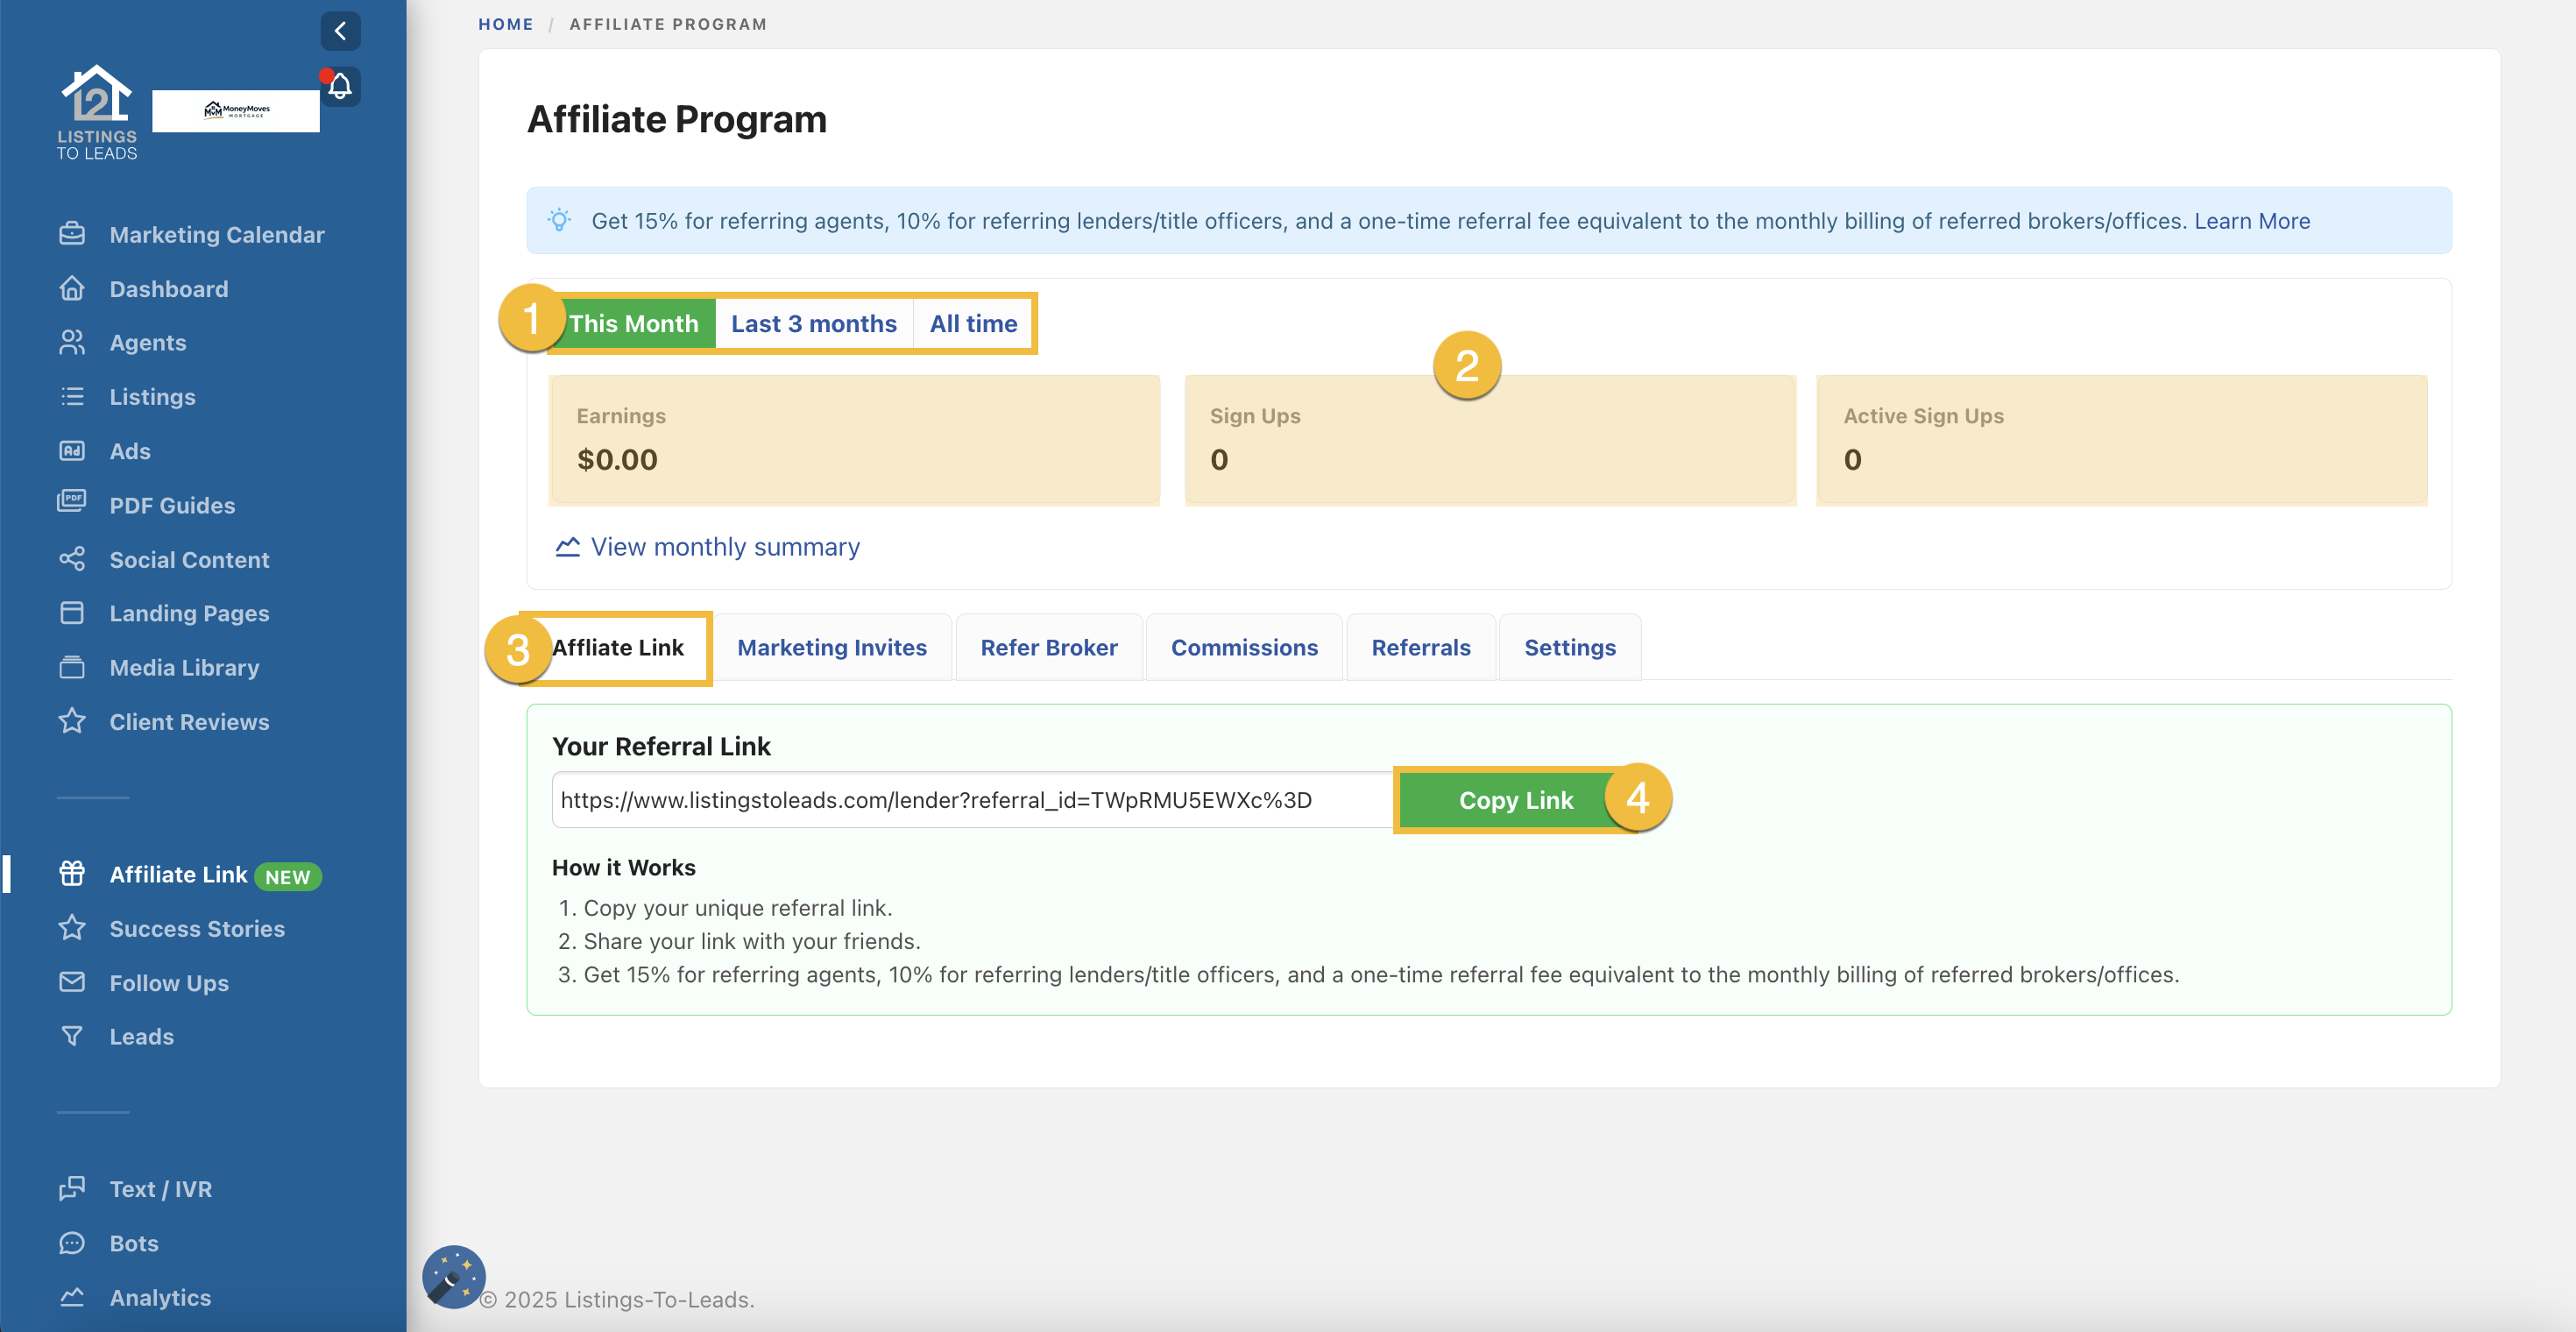The image size is (2576, 1332).
Task: Click the notification bell icon
Action: click(x=340, y=87)
